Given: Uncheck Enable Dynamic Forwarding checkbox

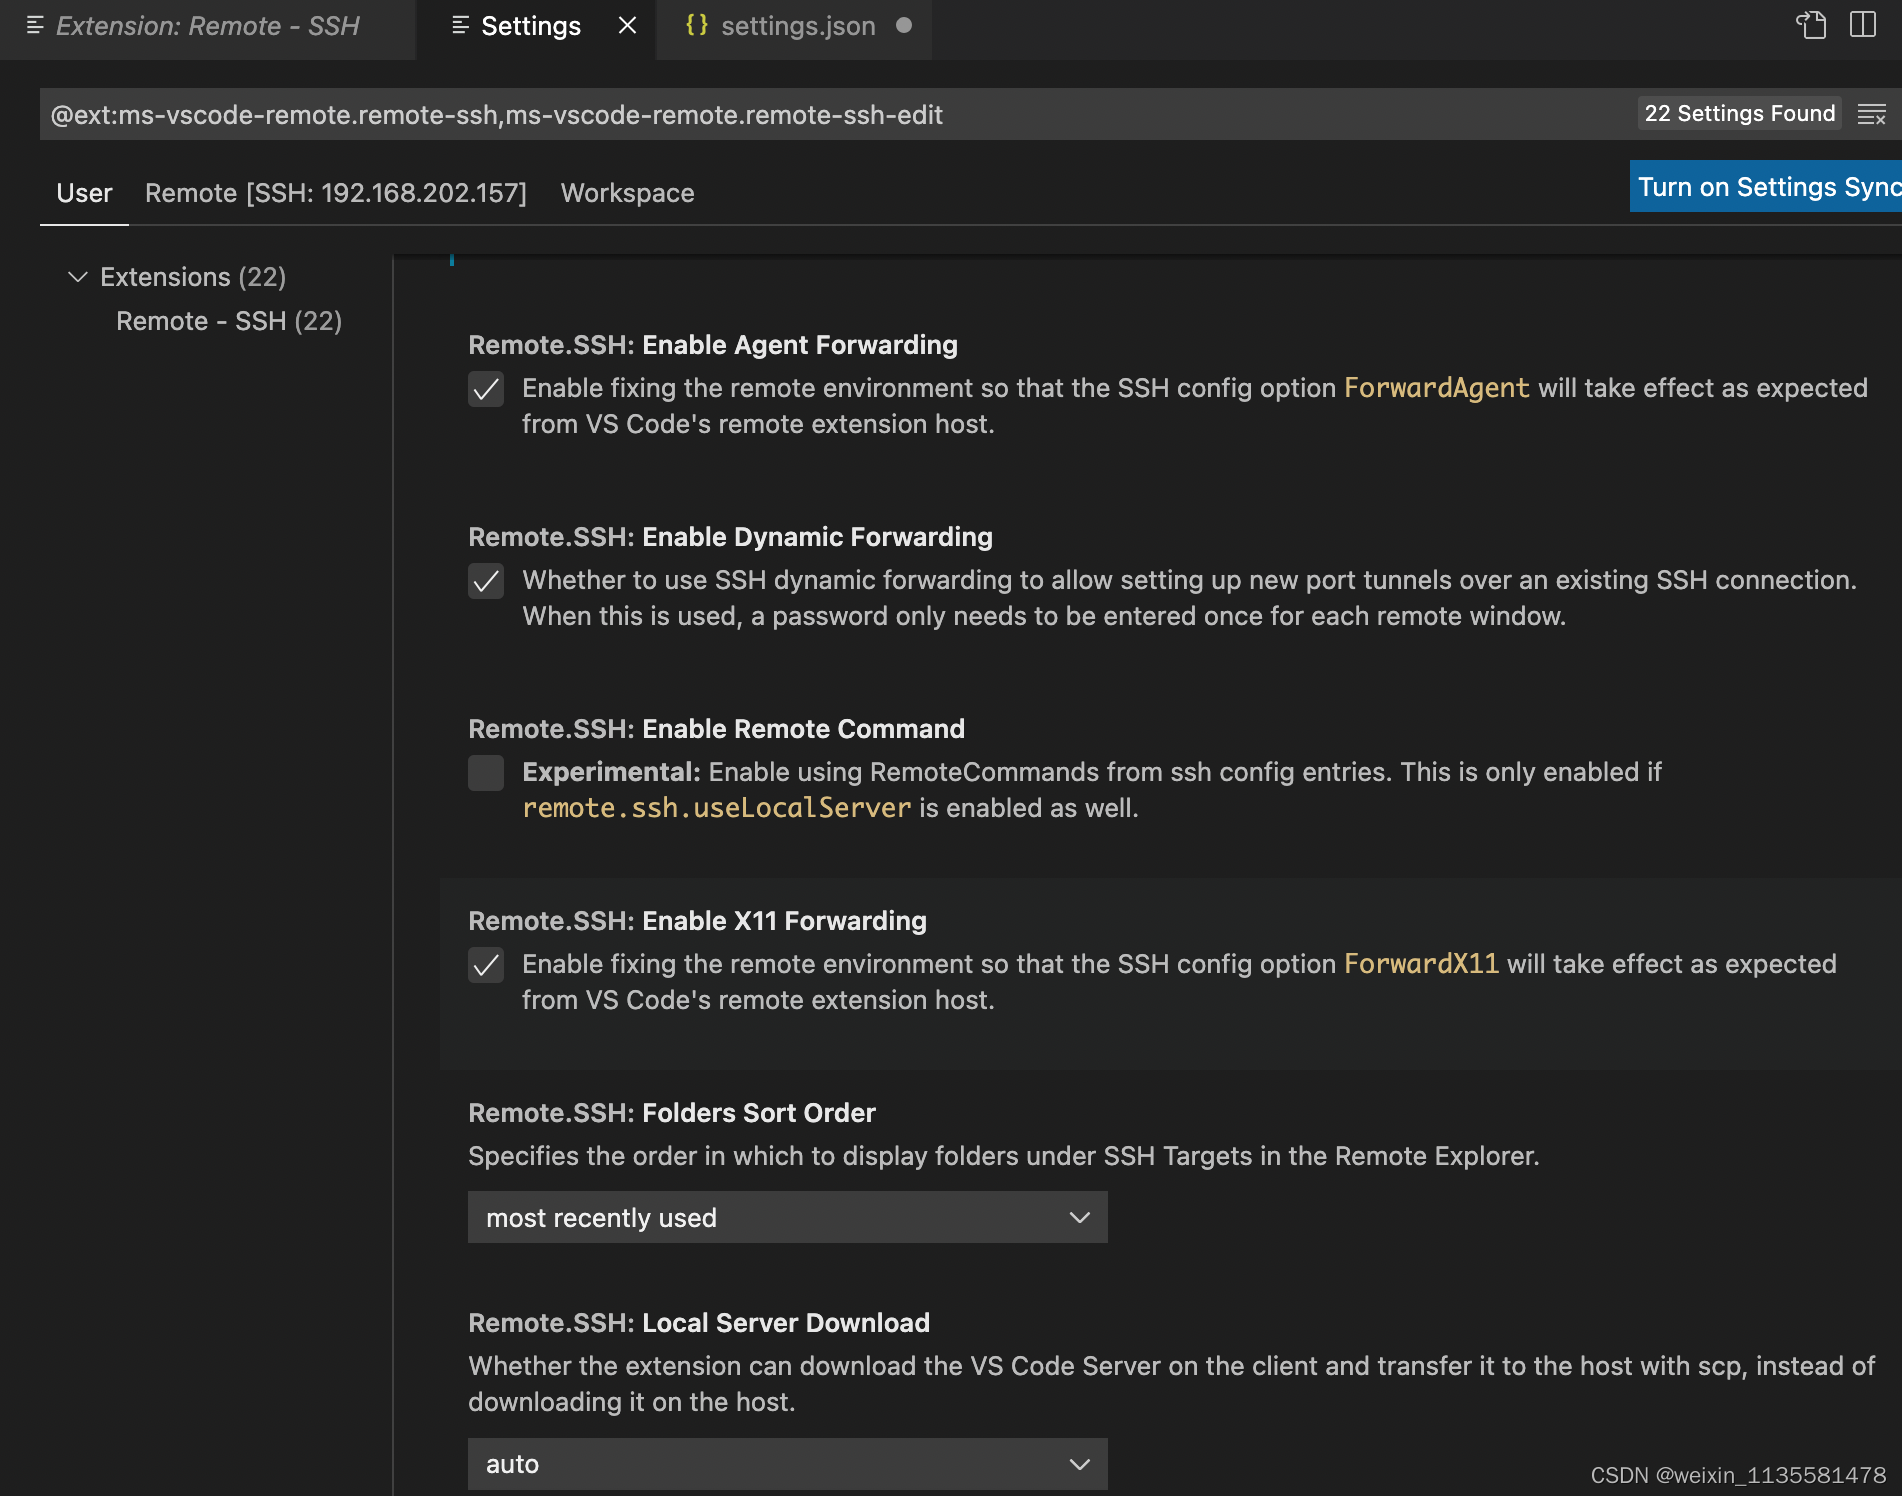Looking at the screenshot, I should (486, 581).
